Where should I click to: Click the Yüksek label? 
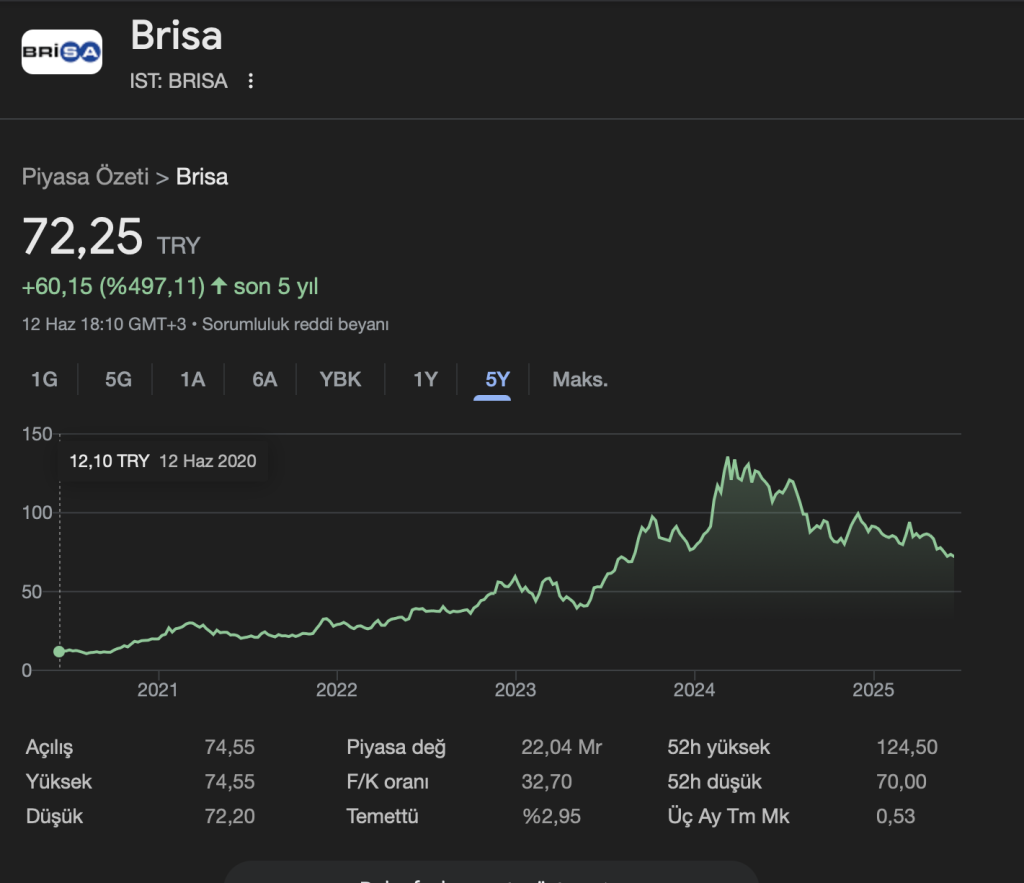(59, 782)
